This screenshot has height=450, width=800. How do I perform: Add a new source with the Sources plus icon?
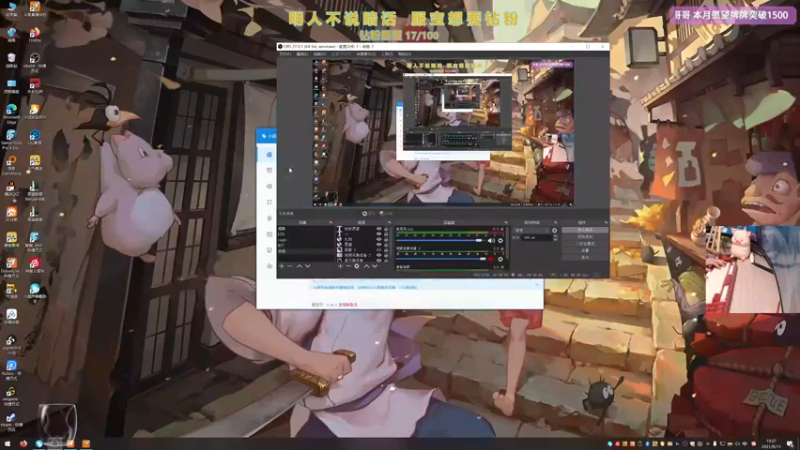340,266
